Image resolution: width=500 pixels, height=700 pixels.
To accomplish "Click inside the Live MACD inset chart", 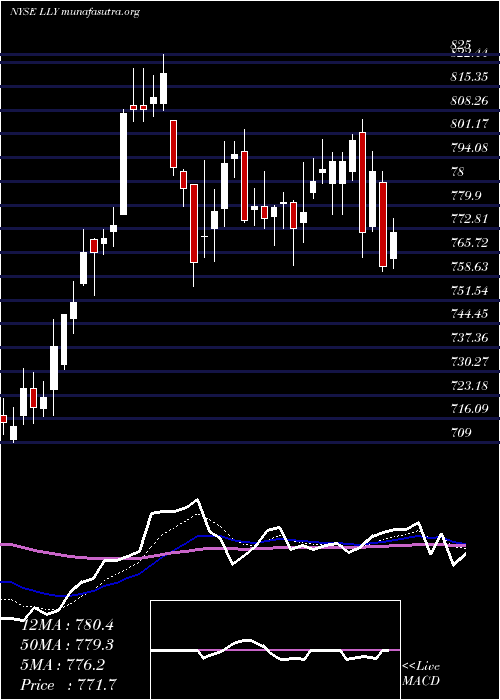I will pos(275,650).
